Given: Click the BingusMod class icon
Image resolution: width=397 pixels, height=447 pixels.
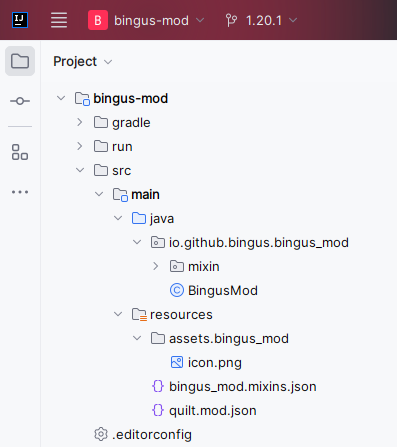Looking at the screenshot, I should pos(177,290).
